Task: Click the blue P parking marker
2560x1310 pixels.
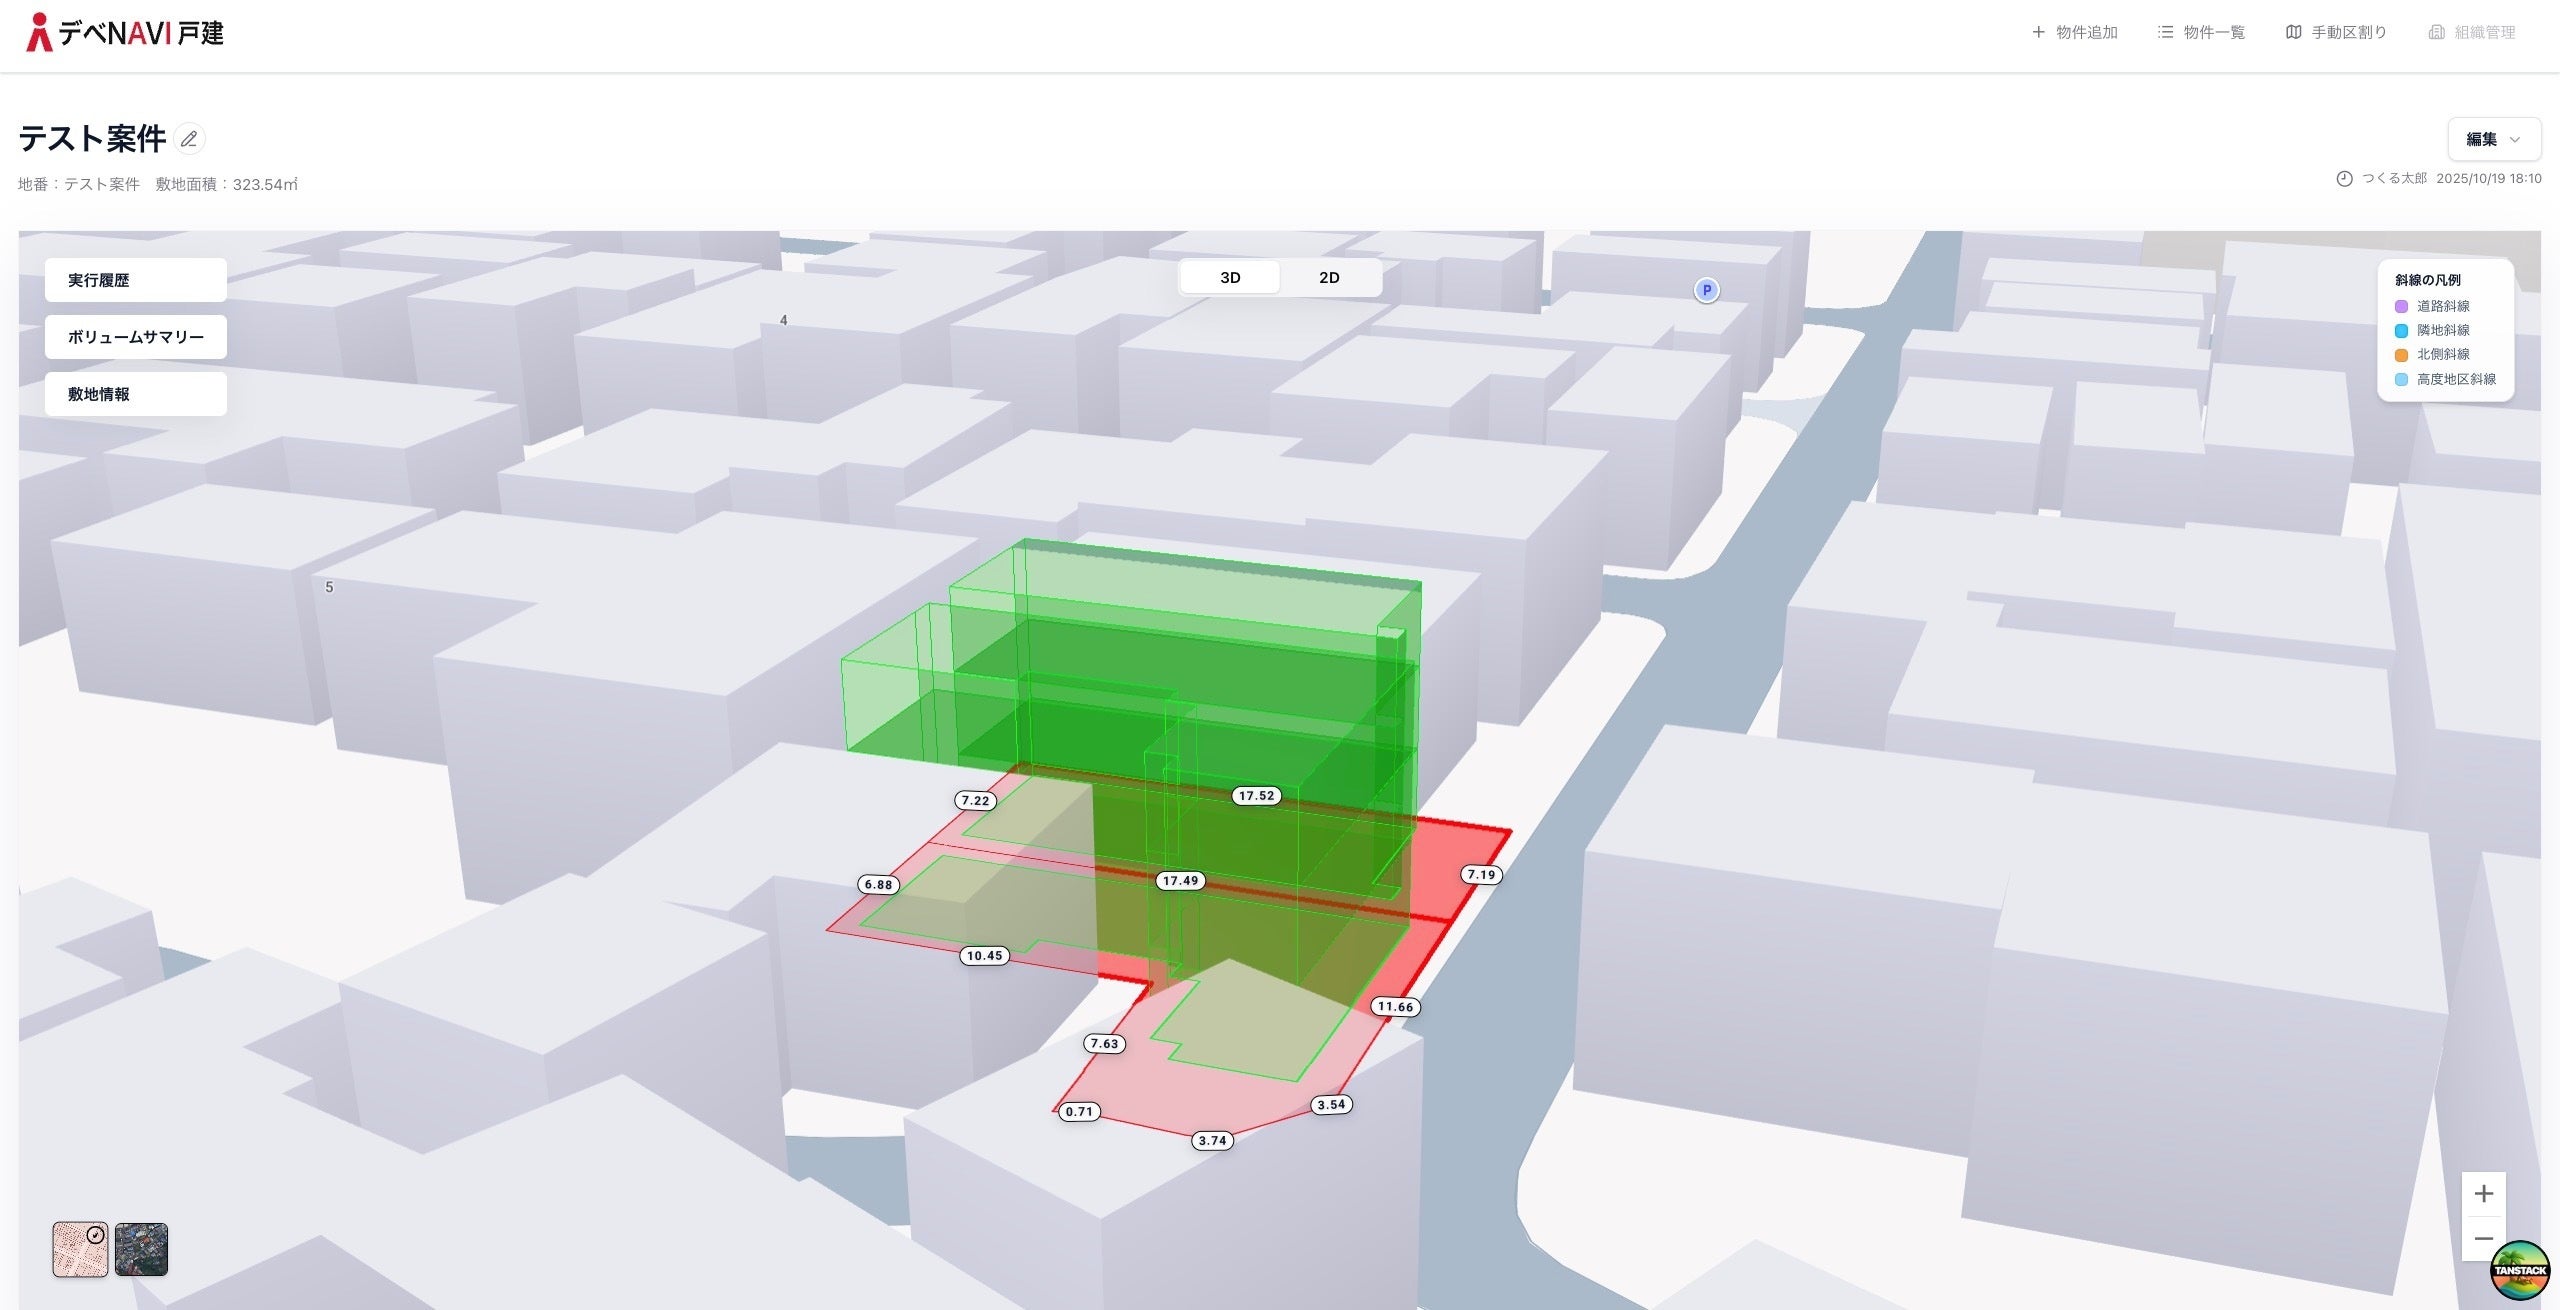Action: (x=1706, y=291)
